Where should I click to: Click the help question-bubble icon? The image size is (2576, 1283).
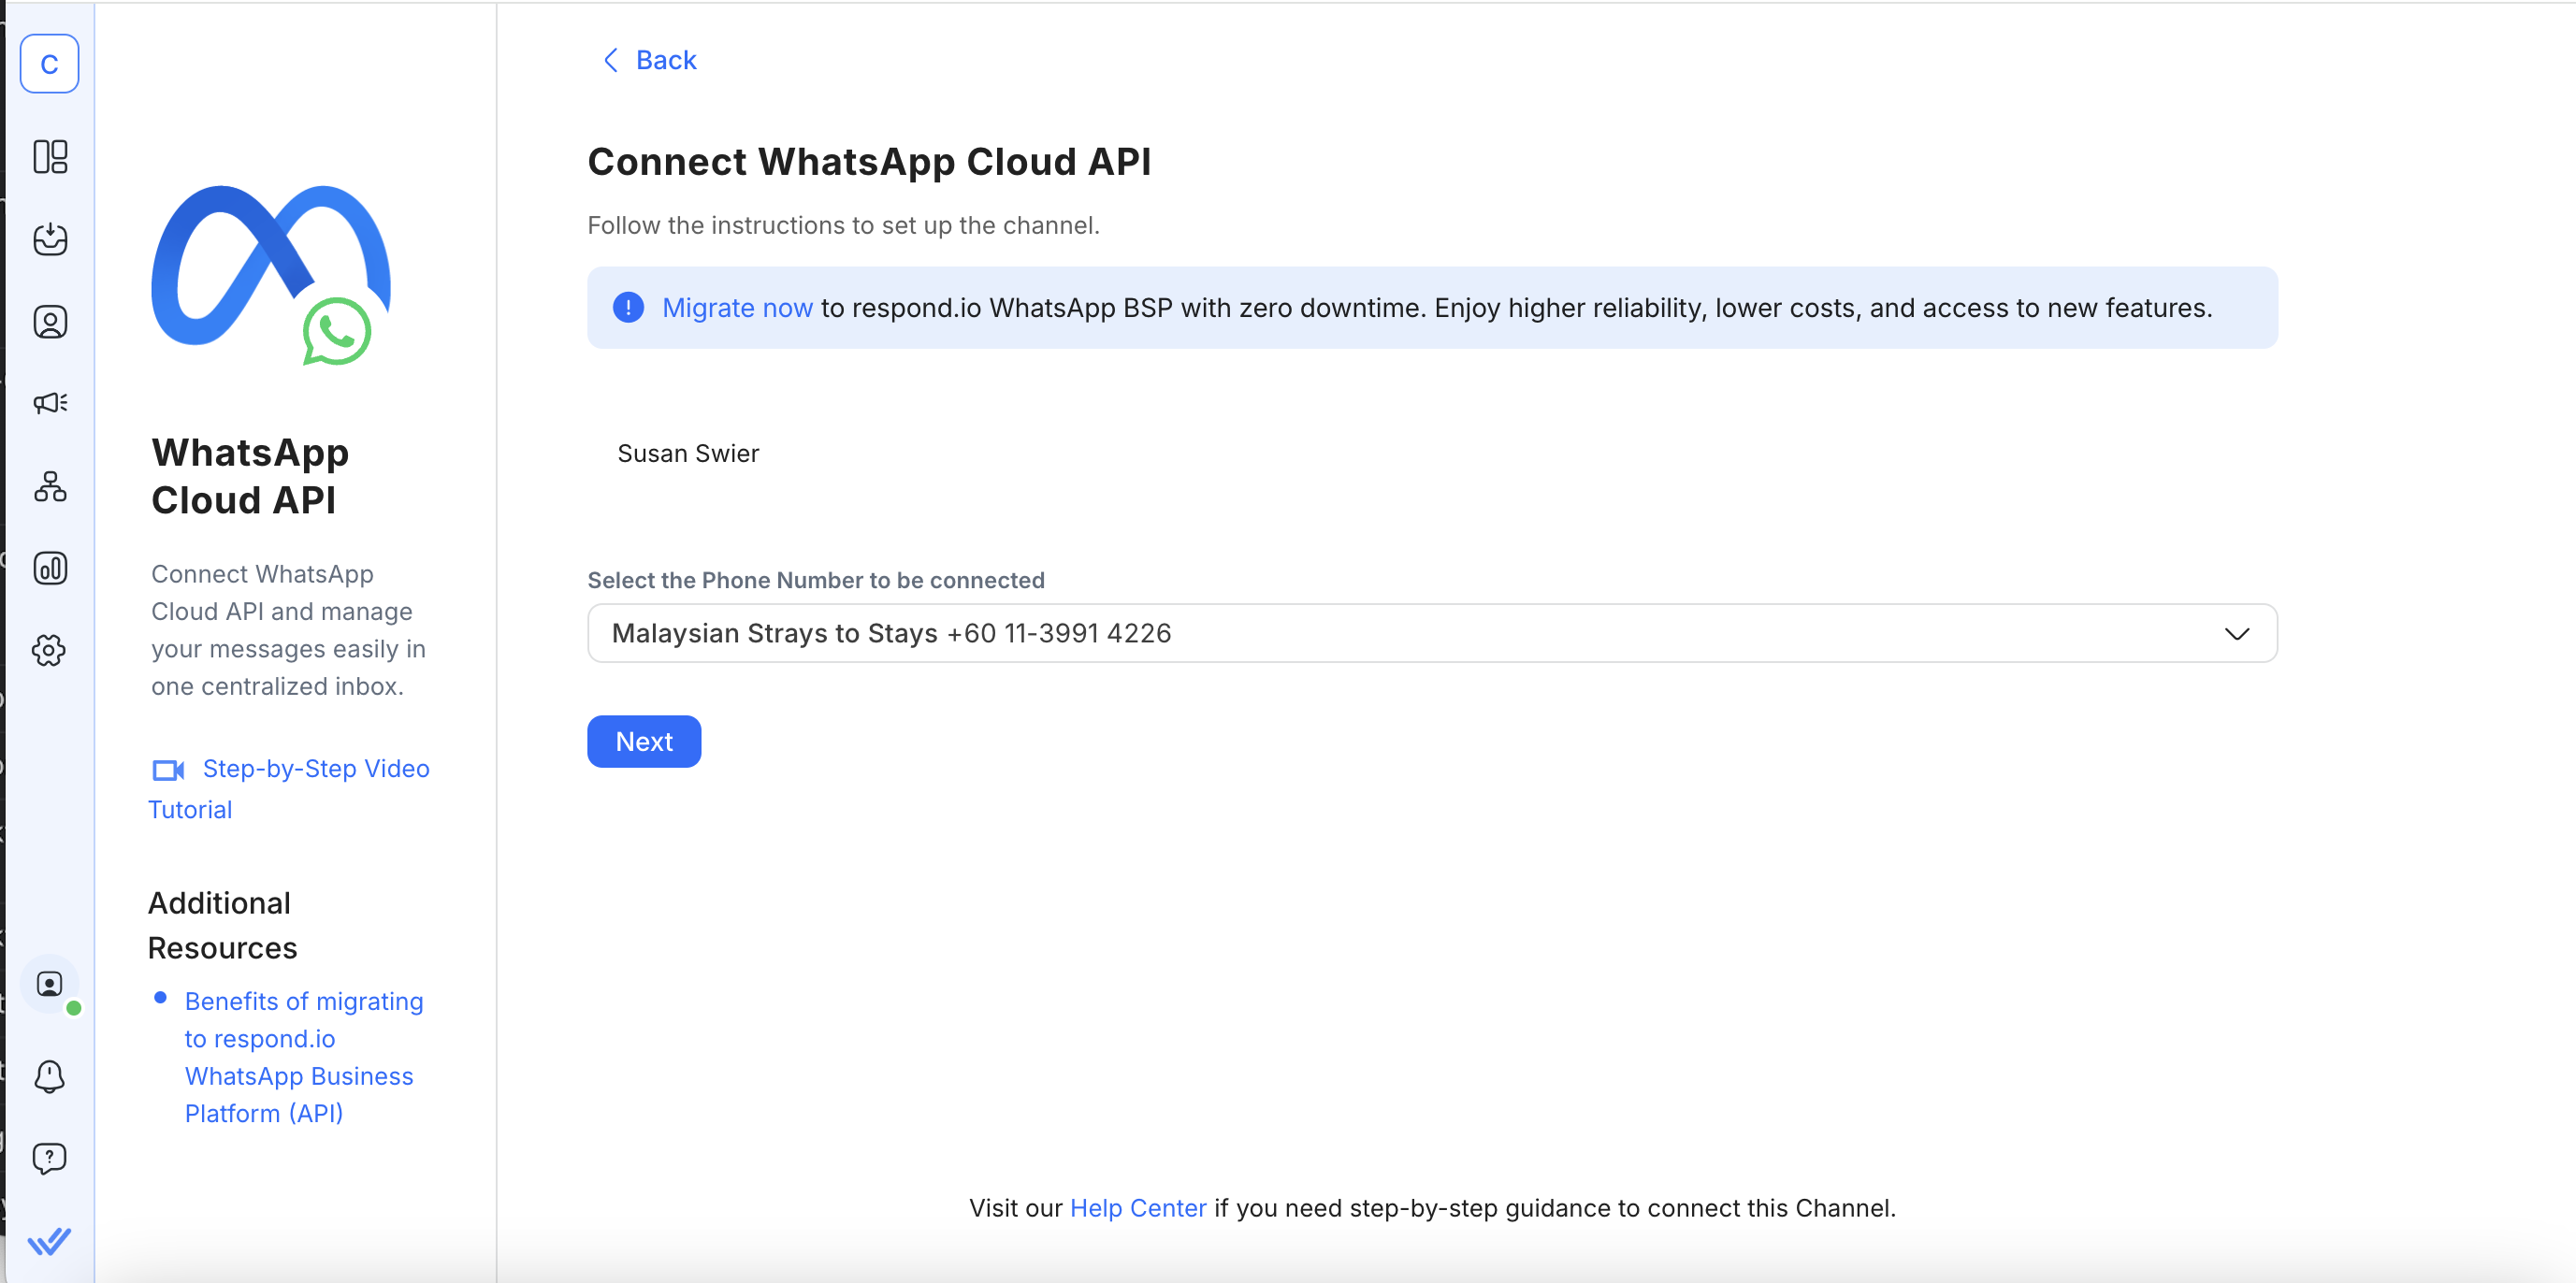pos(50,1158)
